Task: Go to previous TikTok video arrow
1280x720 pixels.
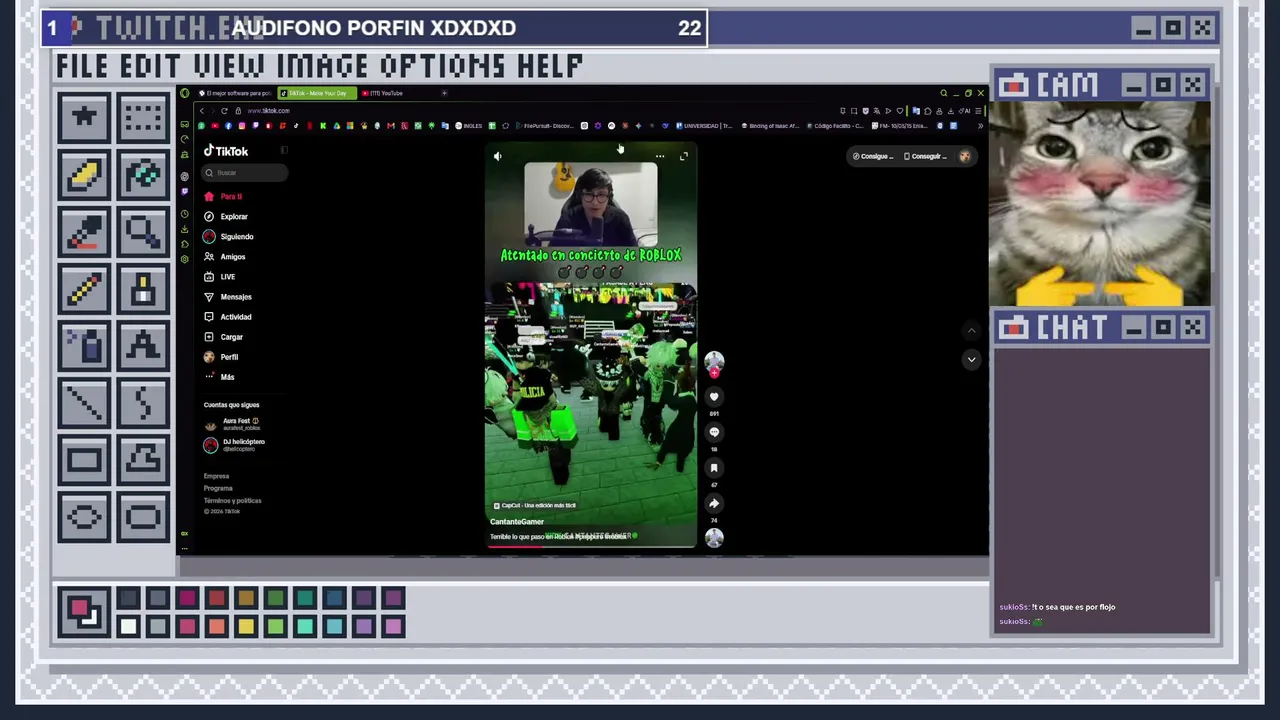Action: (971, 330)
